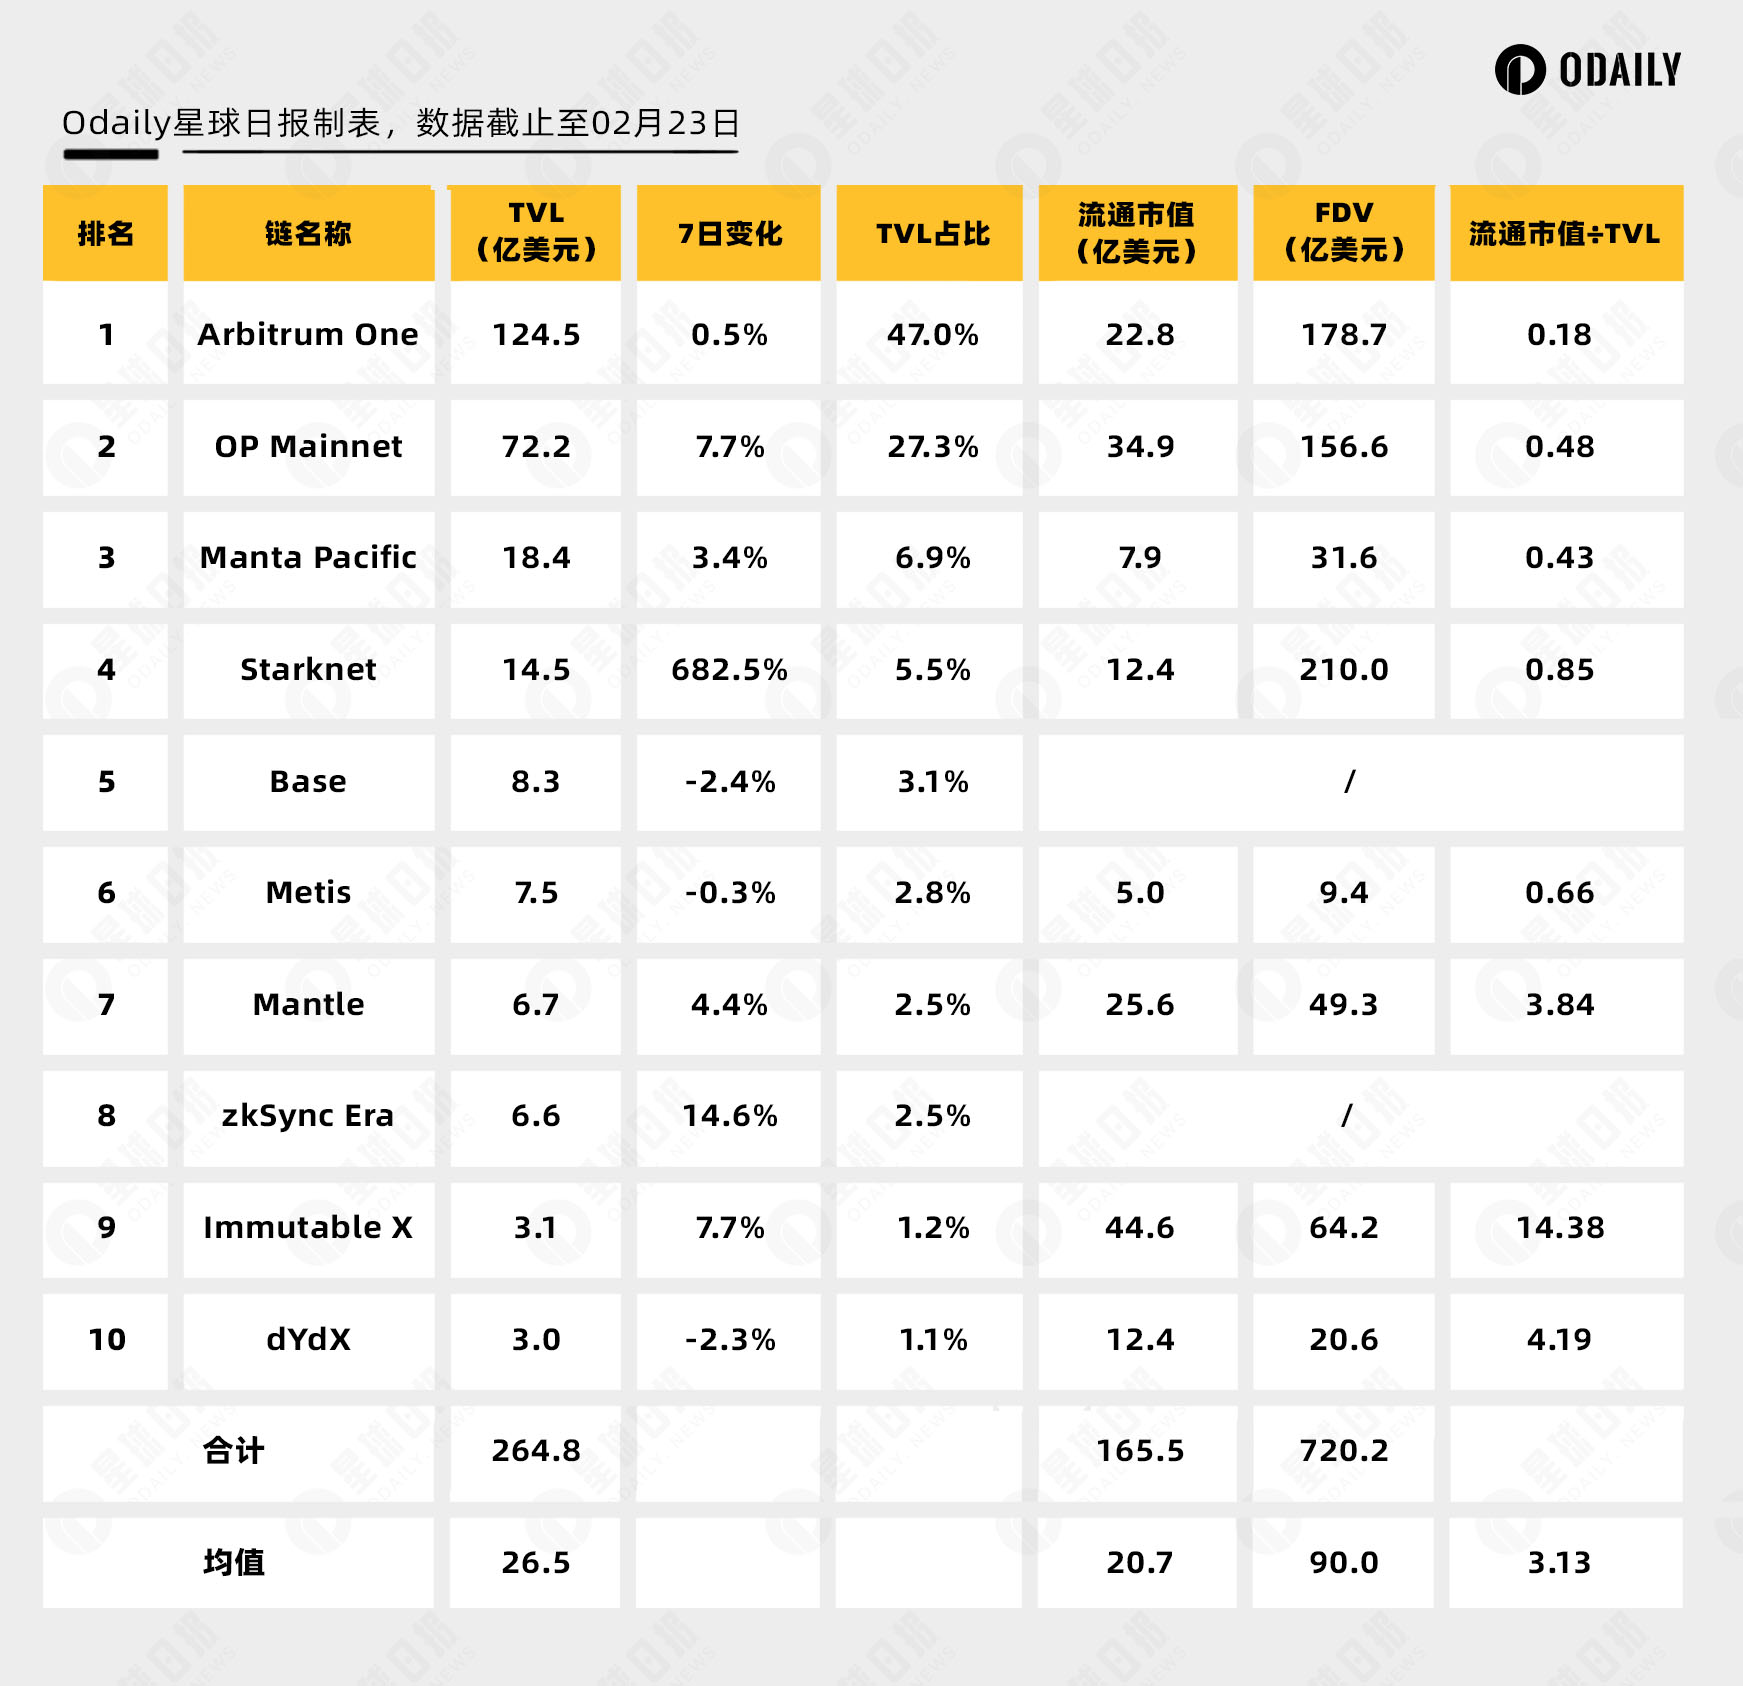Click the 720.2 total FDV value
This screenshot has height=1686, width=1743.
point(1343,1452)
